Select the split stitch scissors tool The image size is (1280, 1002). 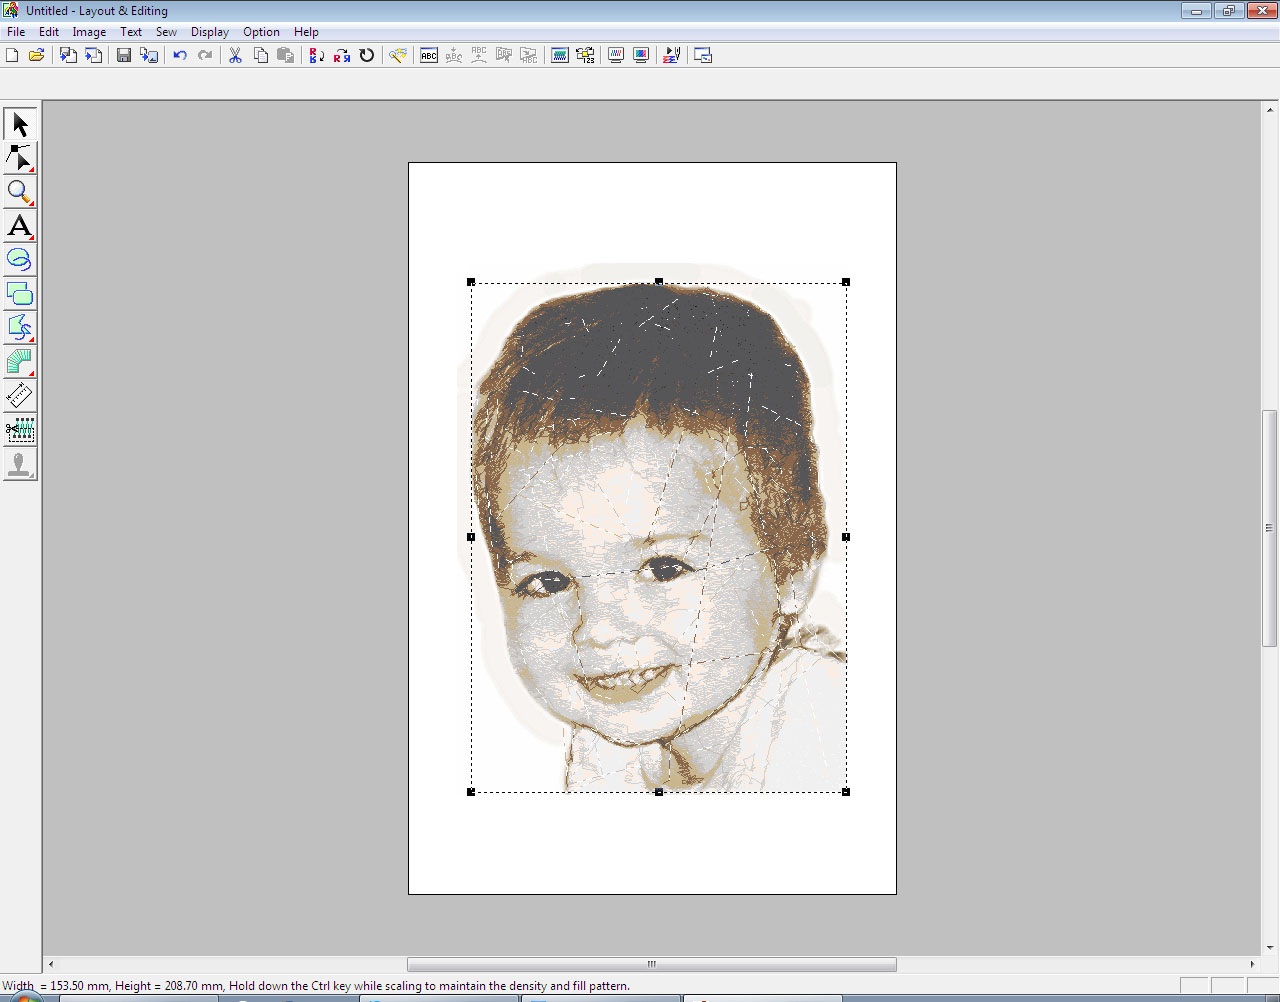click(20, 431)
